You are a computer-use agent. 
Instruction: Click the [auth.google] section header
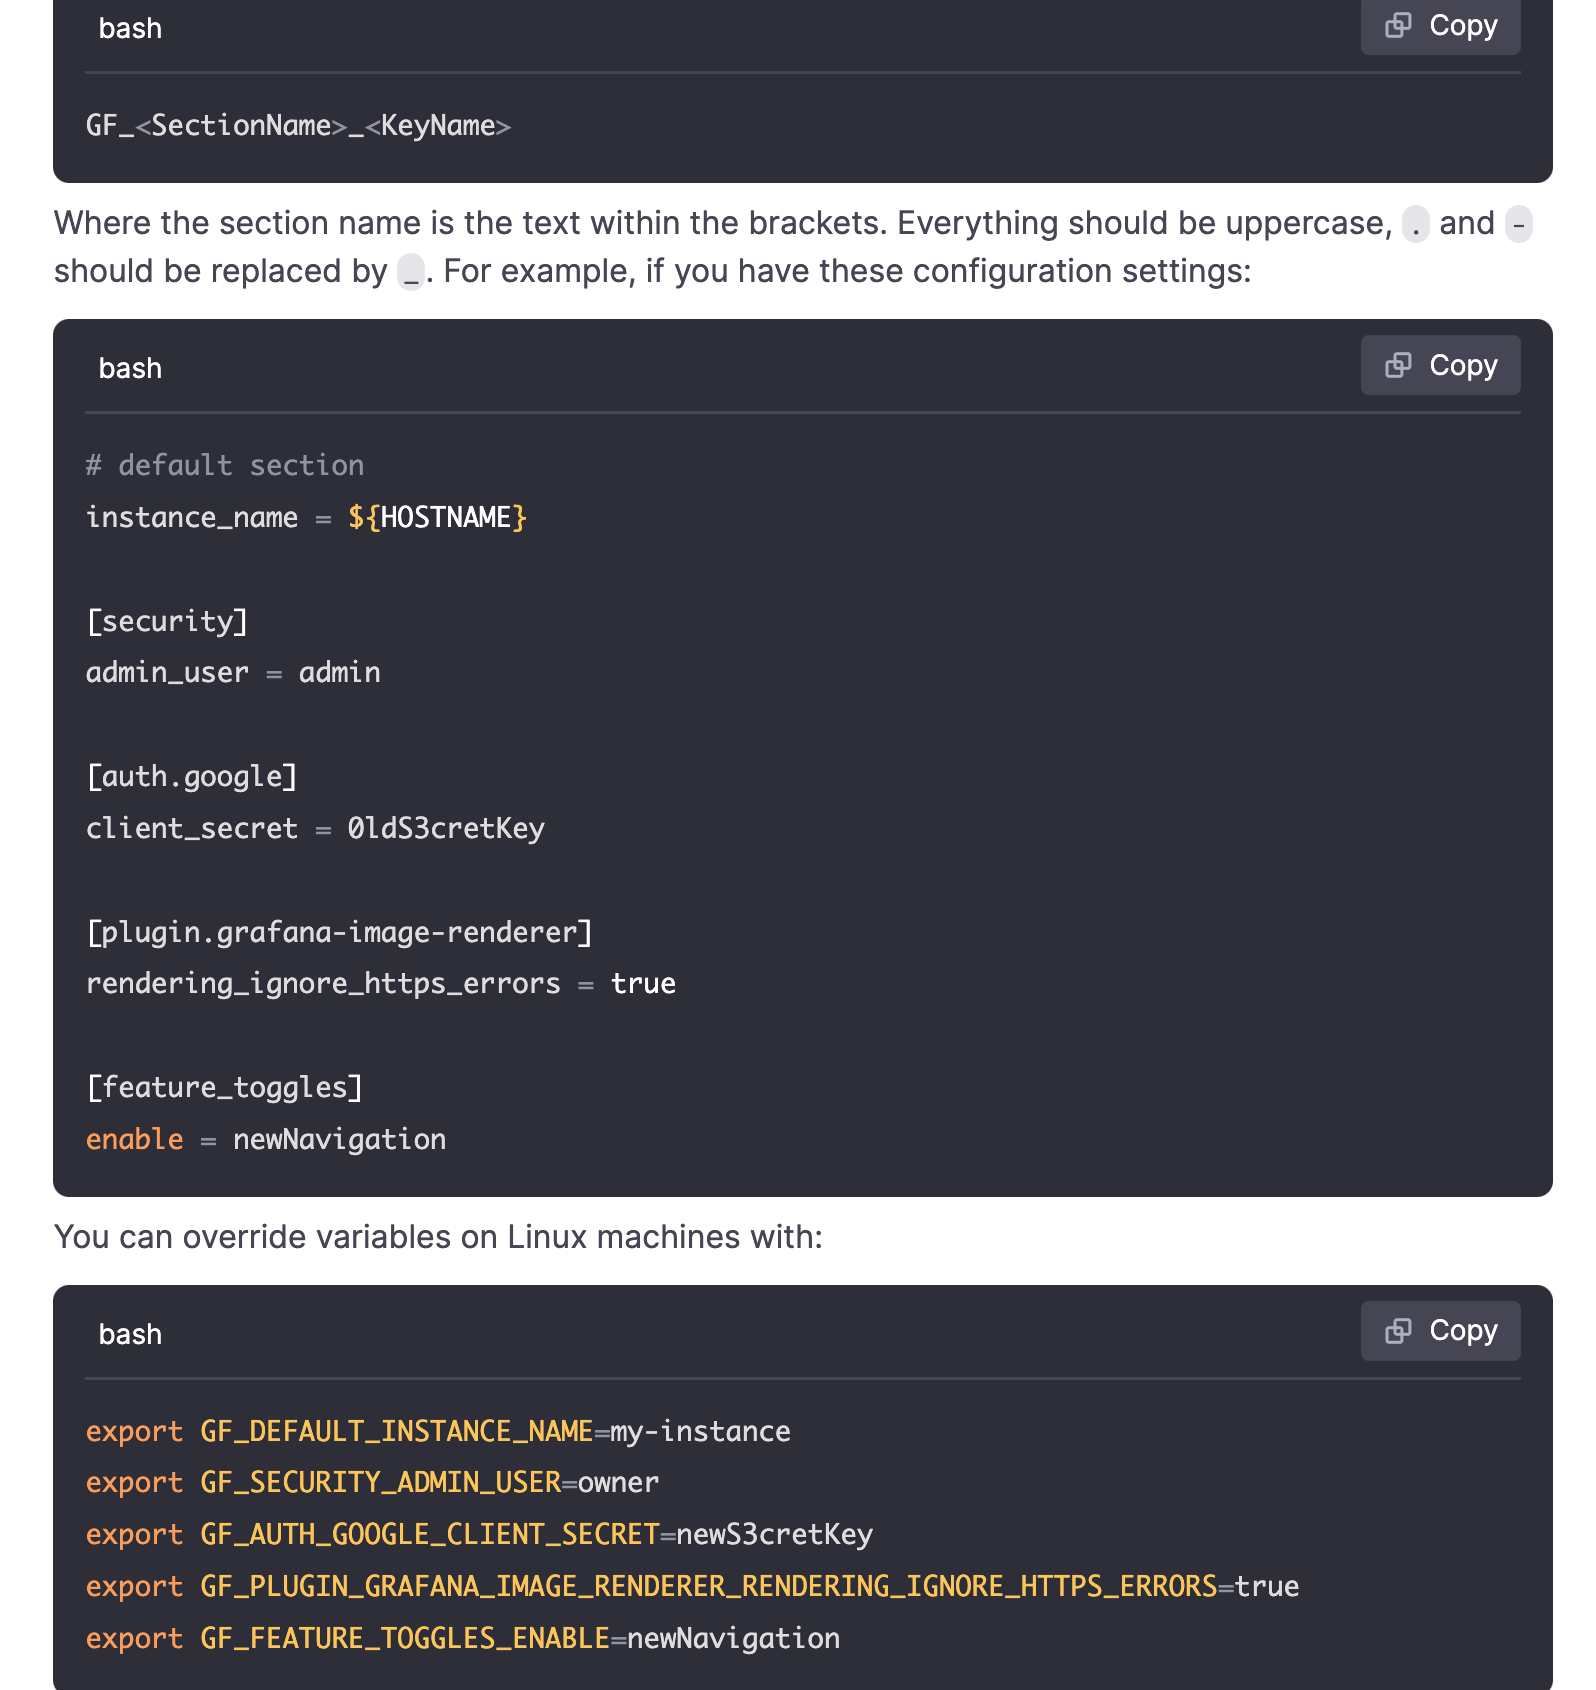(192, 777)
